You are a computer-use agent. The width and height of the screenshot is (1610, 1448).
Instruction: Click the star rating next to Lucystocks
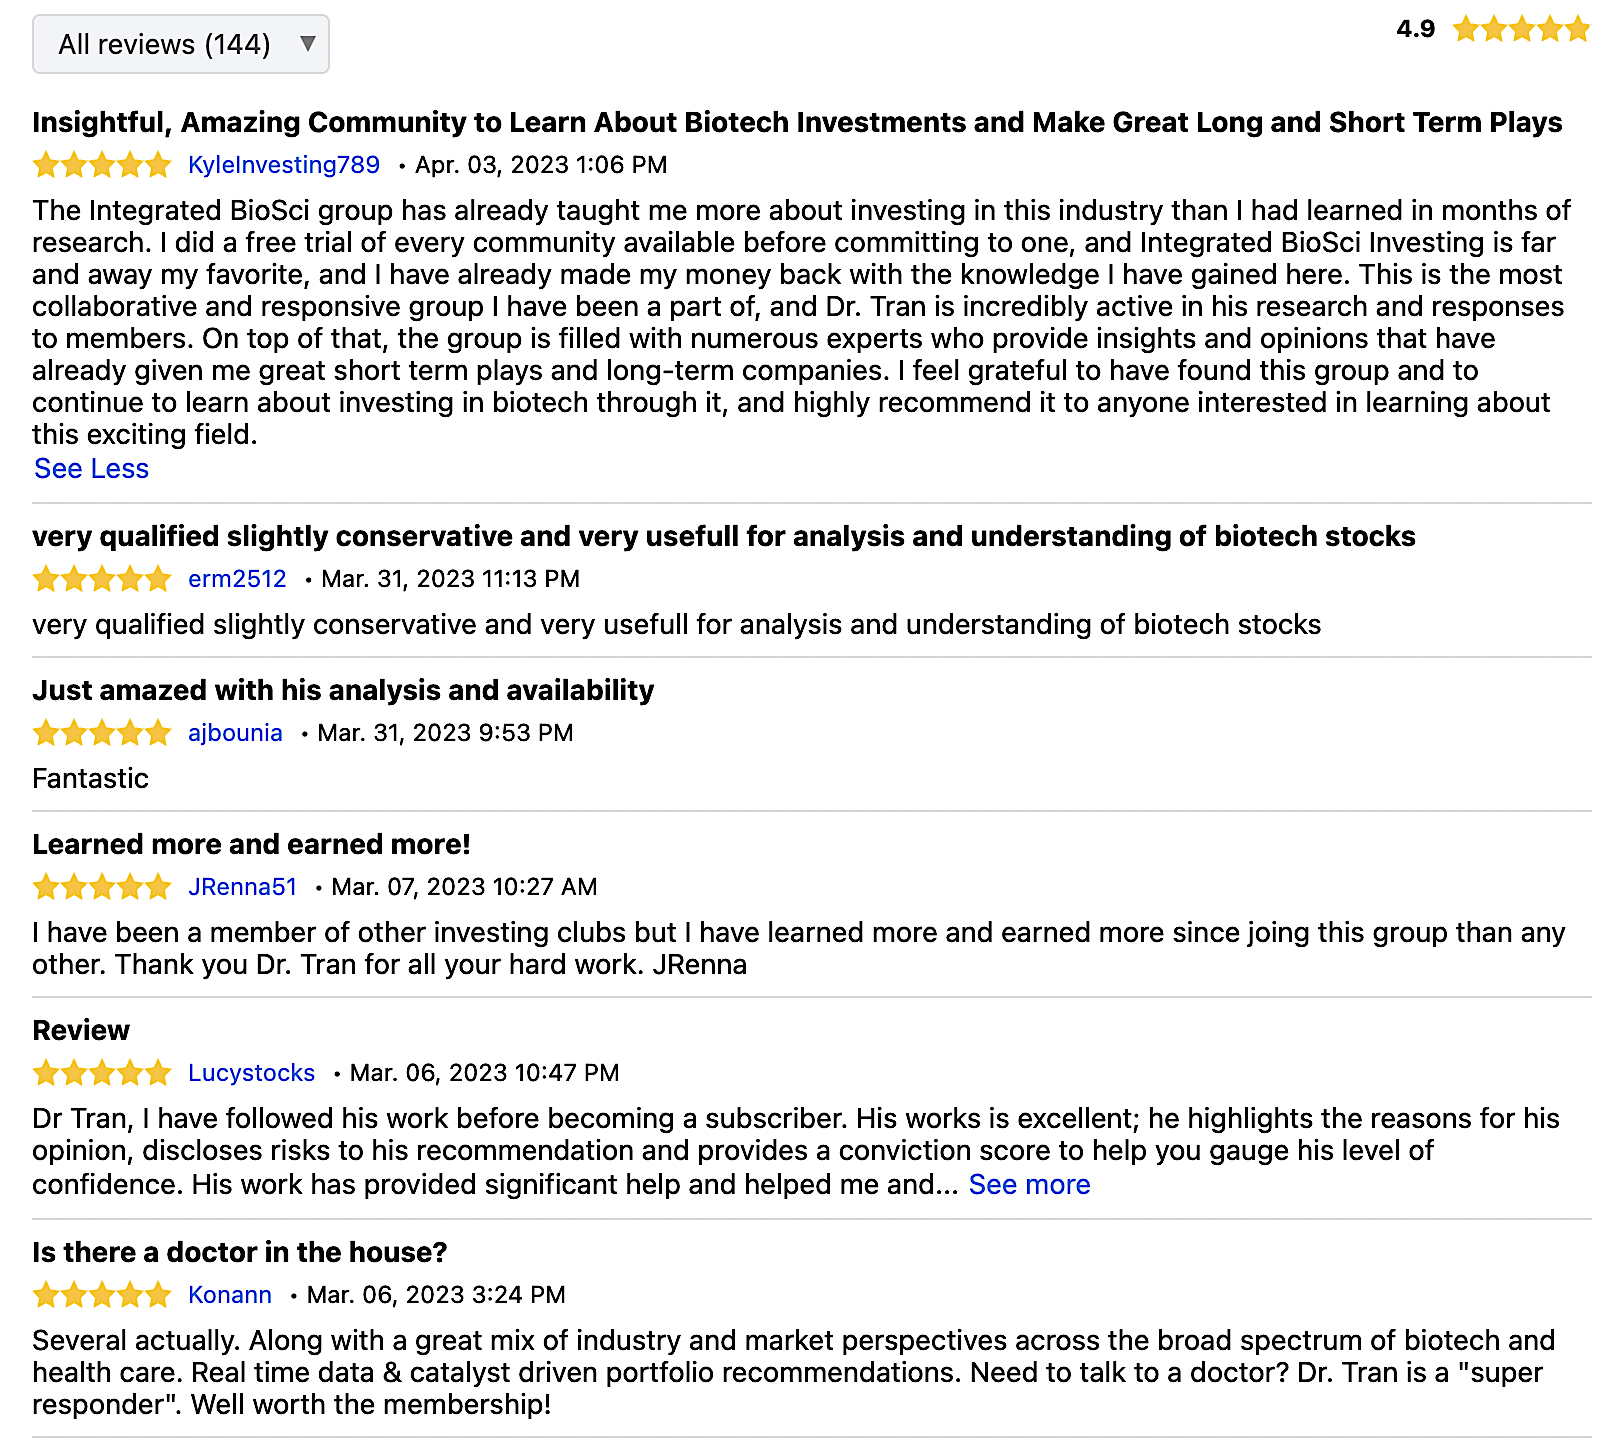(102, 1073)
